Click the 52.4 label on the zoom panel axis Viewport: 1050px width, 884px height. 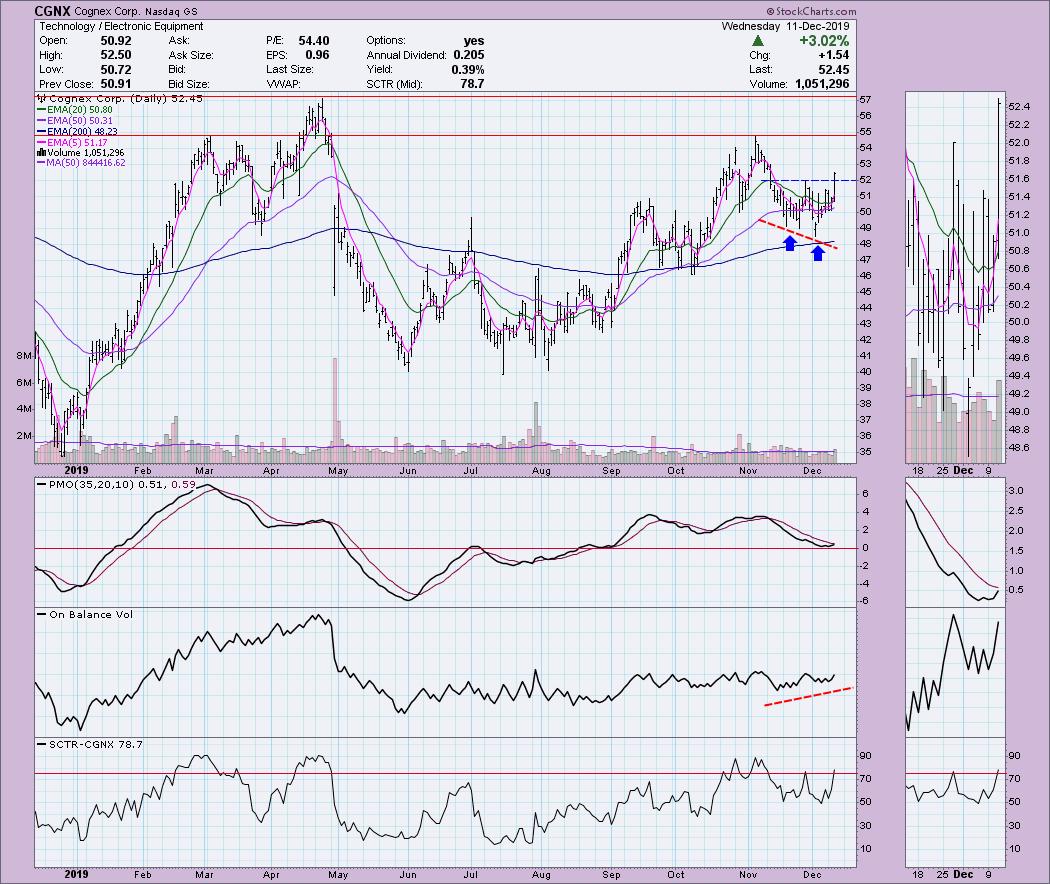[x=1019, y=106]
